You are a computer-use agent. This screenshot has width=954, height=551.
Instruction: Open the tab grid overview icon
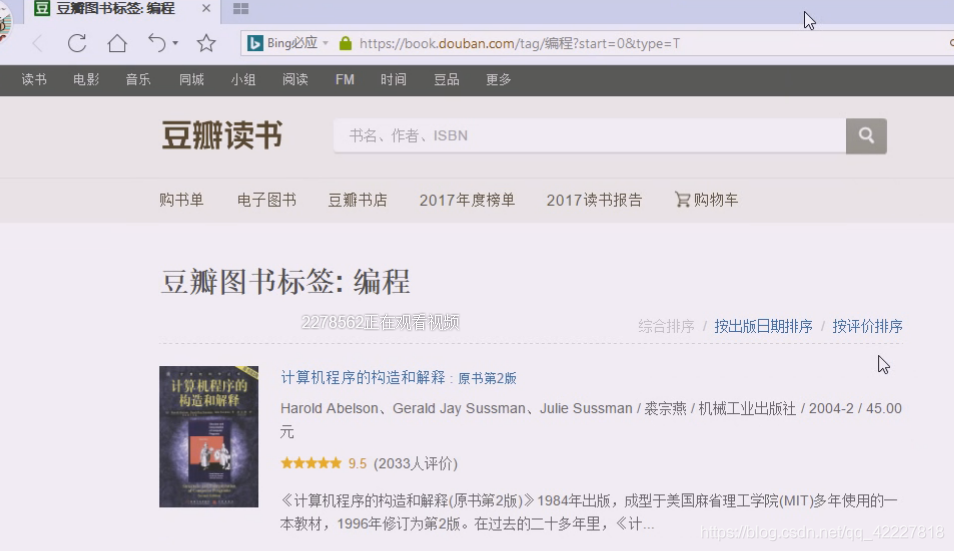tap(241, 9)
